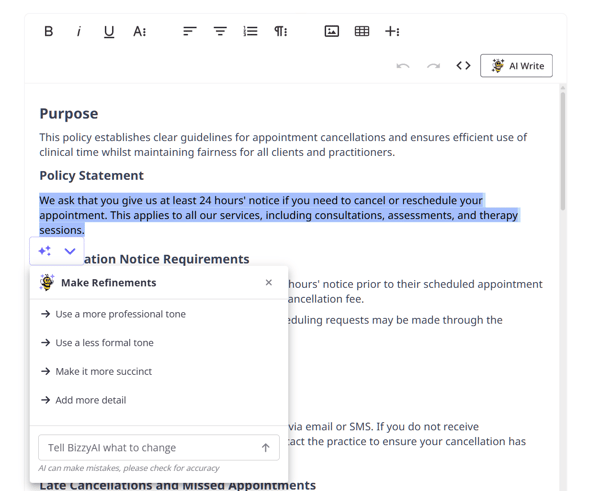Toggle underline formatting
Viewport: 600px width, 491px height.
click(x=109, y=31)
